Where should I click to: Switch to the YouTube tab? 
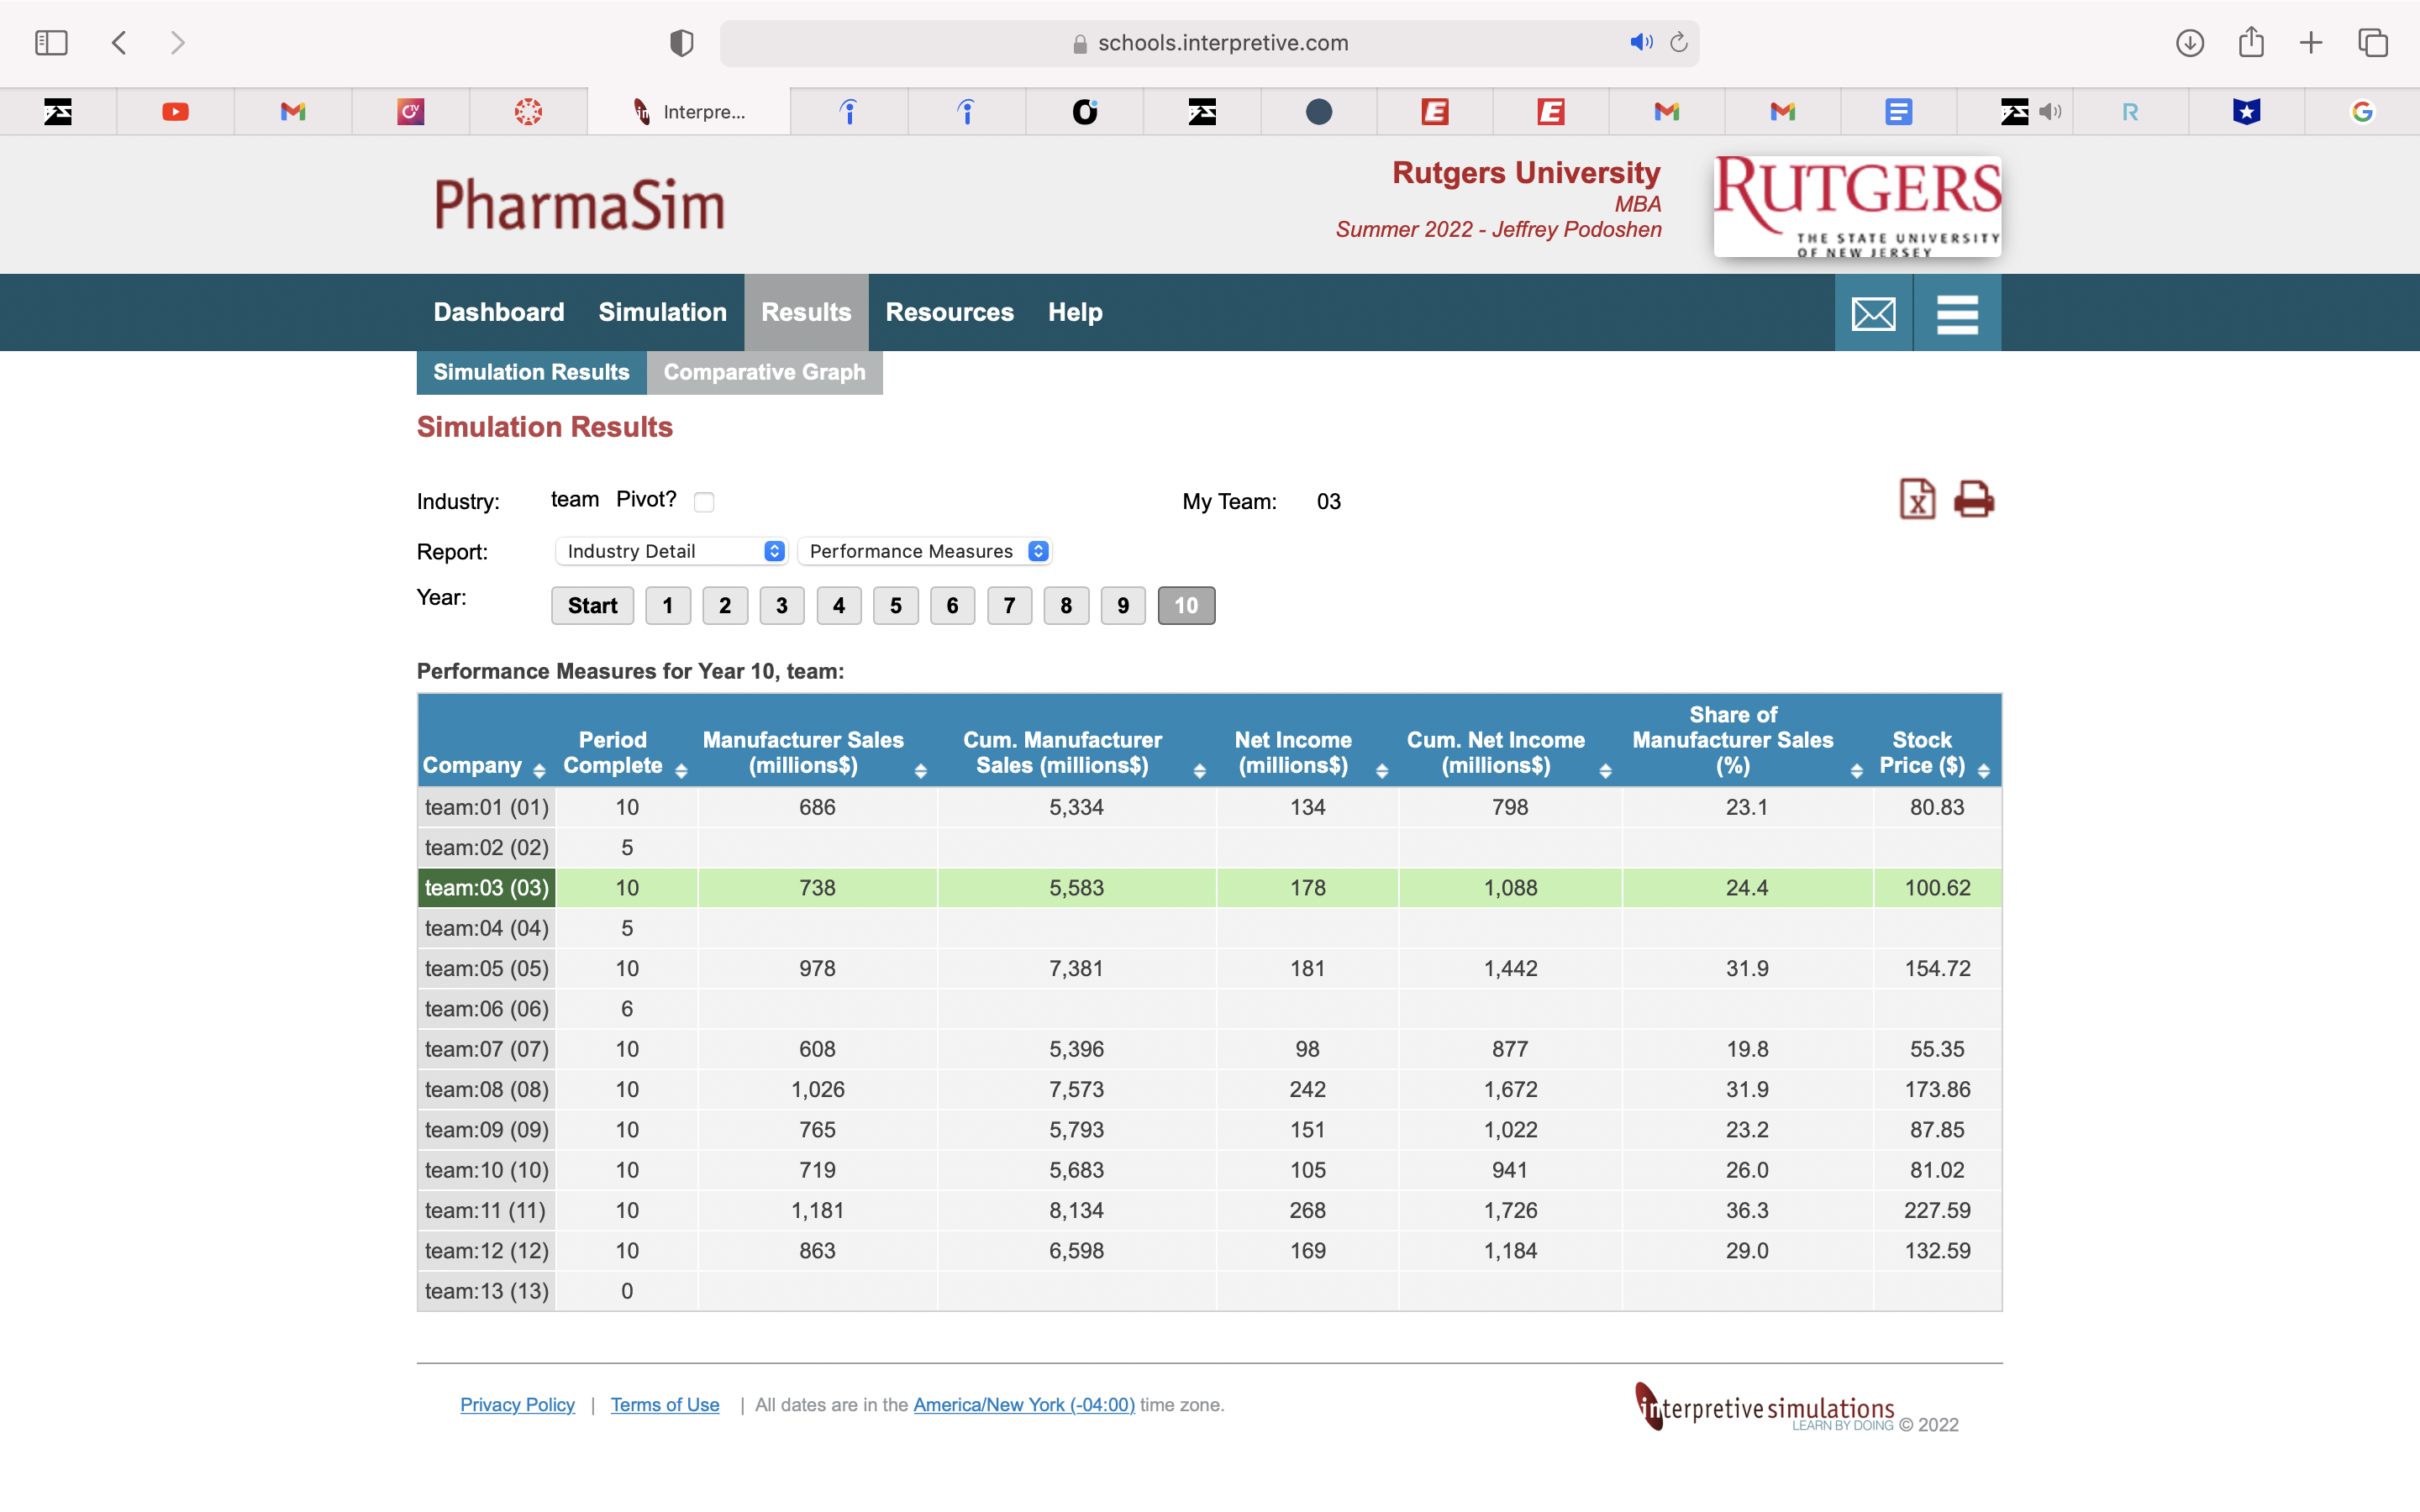(175, 112)
